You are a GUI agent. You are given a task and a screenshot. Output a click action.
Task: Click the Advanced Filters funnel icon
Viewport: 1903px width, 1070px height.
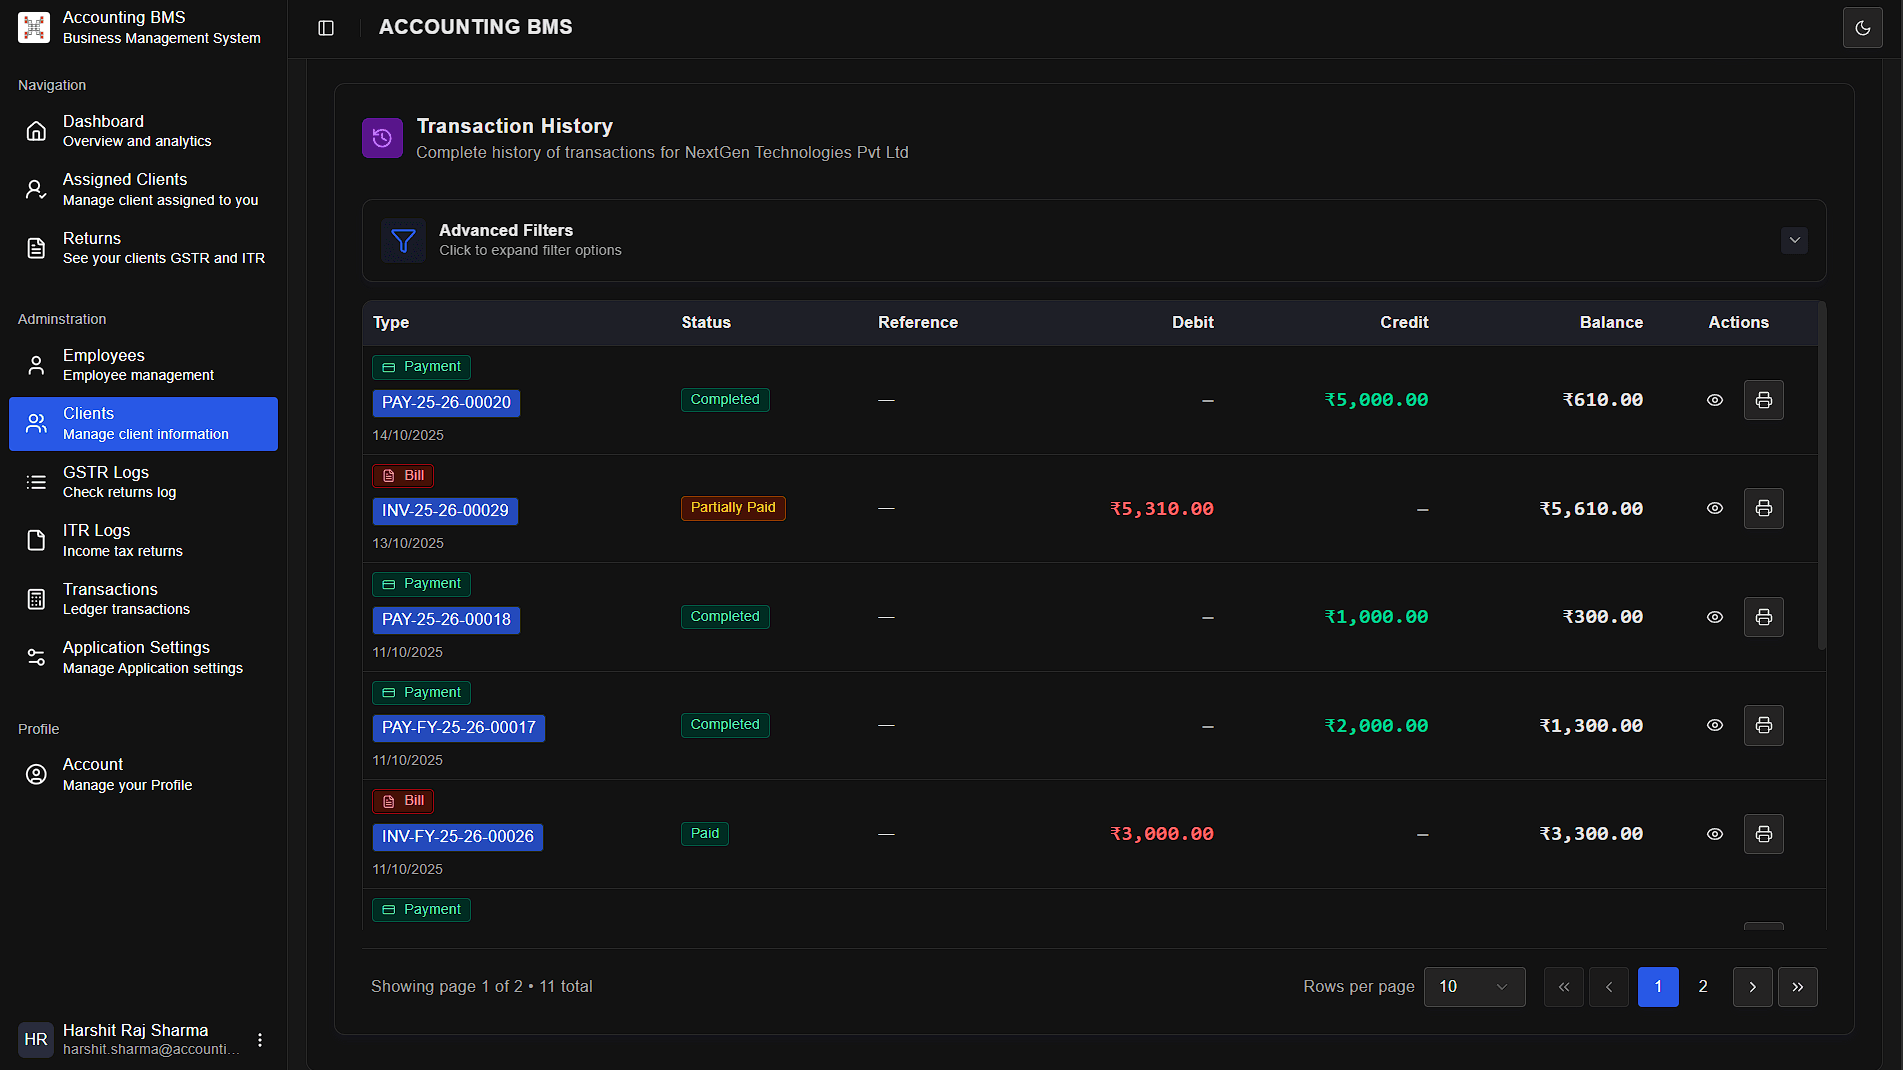click(x=403, y=240)
